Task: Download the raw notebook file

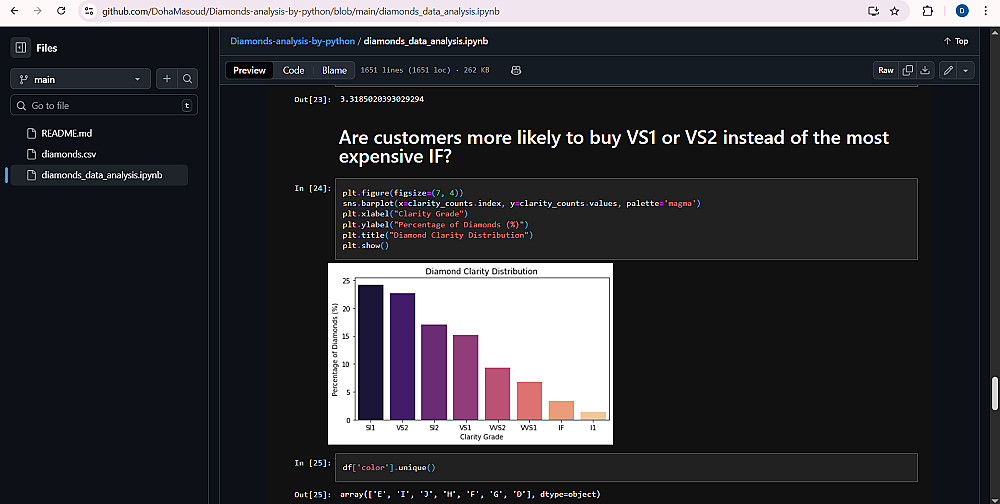Action: pos(925,70)
